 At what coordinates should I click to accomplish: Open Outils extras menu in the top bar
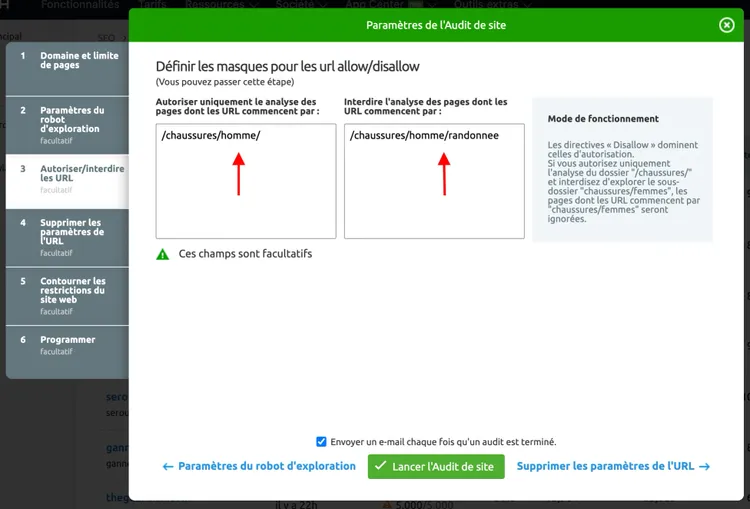(x=493, y=5)
